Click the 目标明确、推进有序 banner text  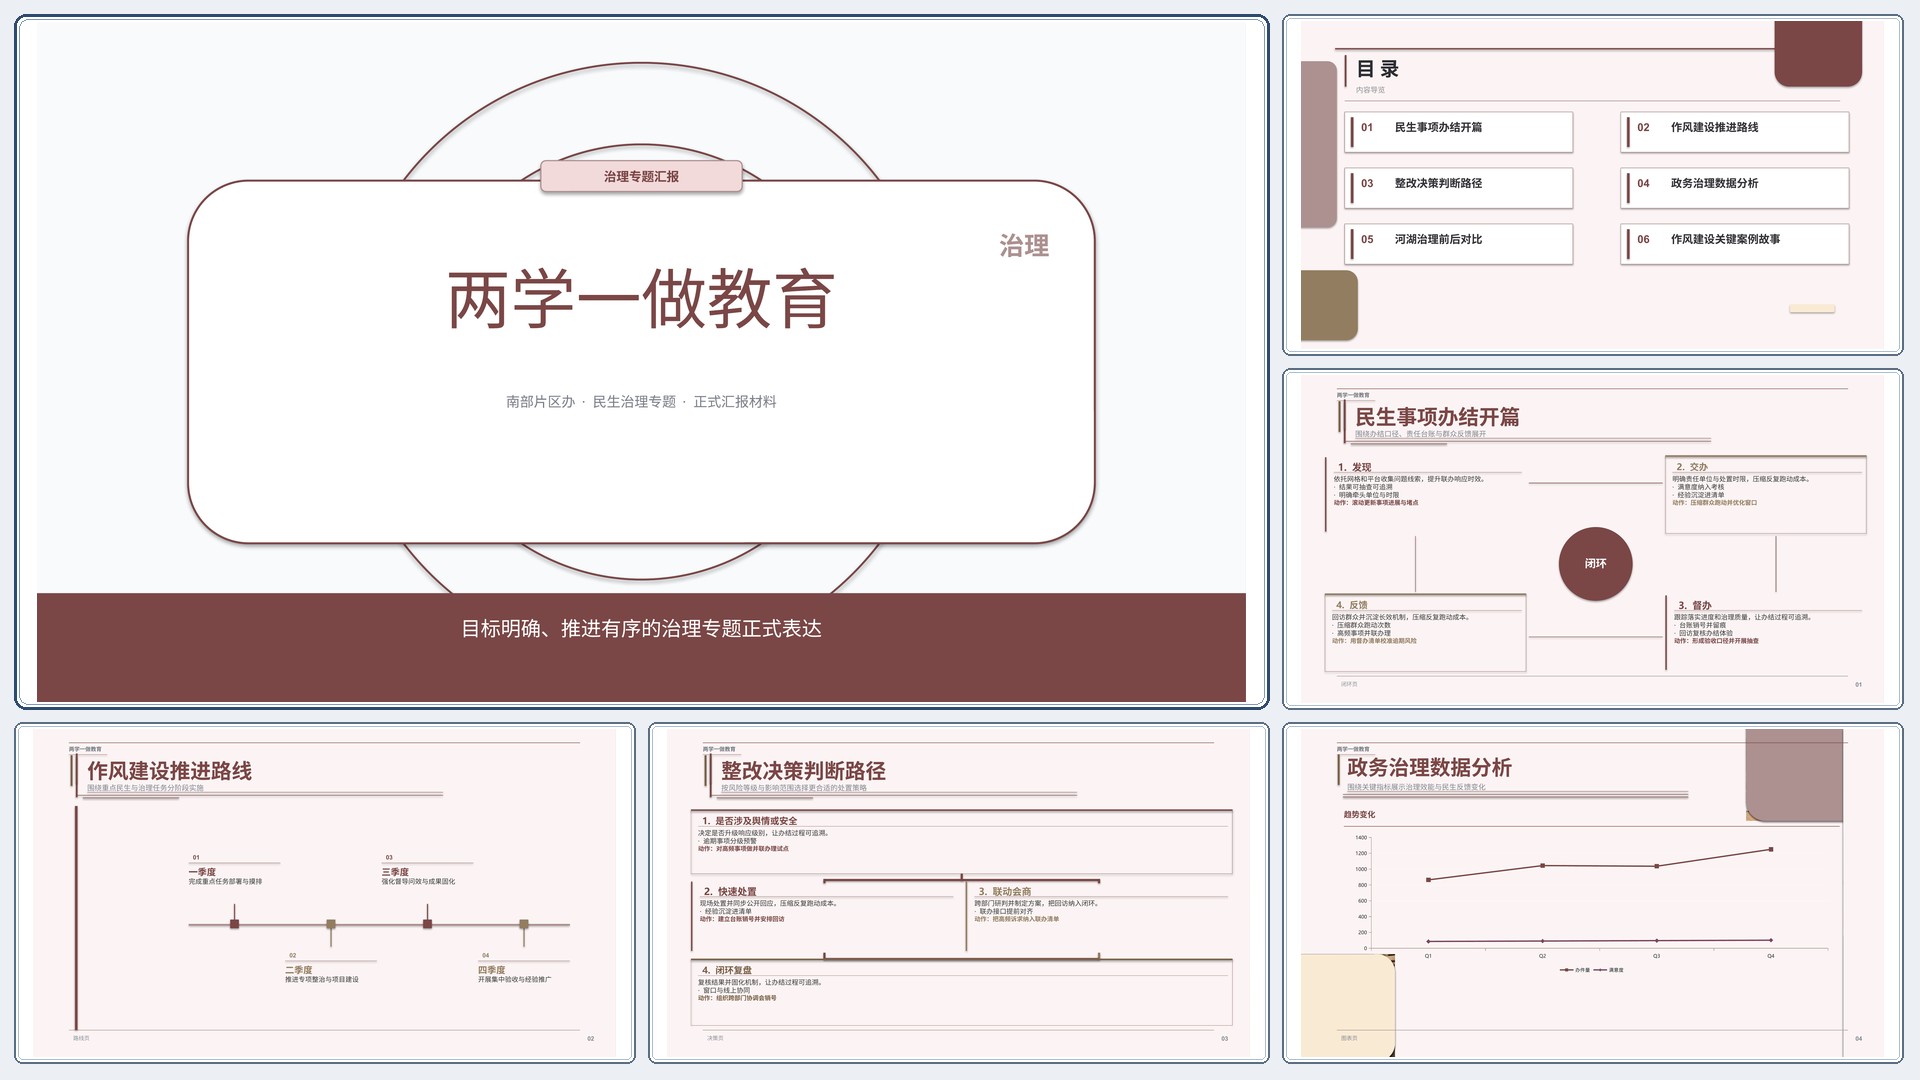click(641, 628)
